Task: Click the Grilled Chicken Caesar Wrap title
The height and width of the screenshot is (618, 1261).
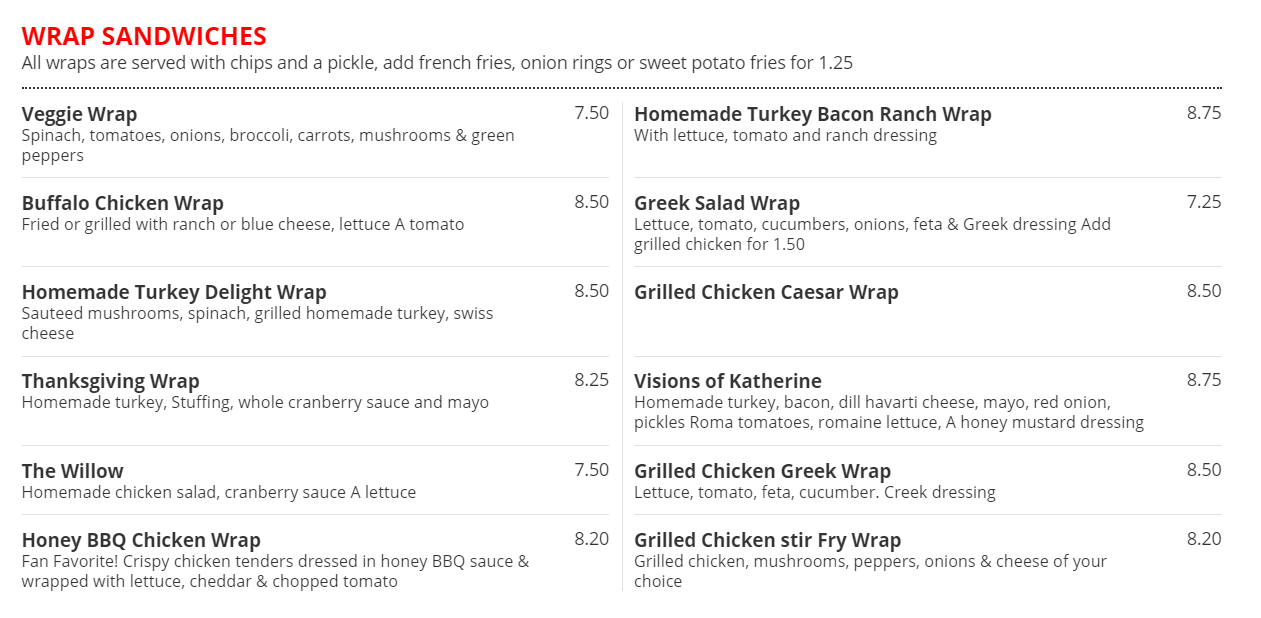Action: pyautogui.click(x=766, y=292)
